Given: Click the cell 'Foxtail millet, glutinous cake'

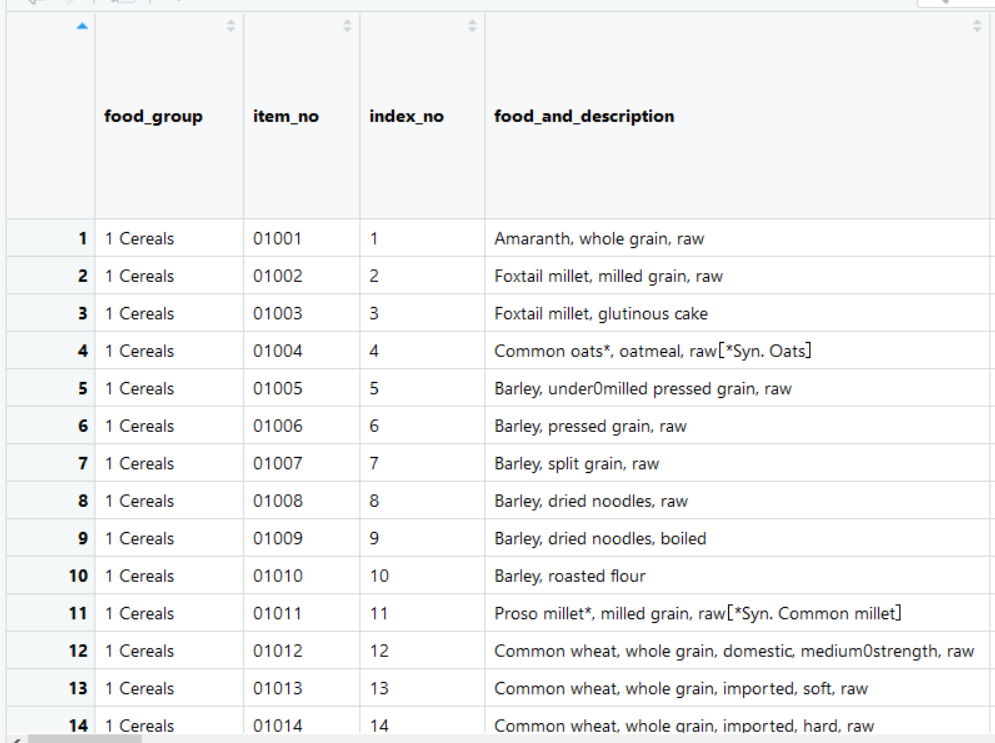Looking at the screenshot, I should [x=600, y=313].
